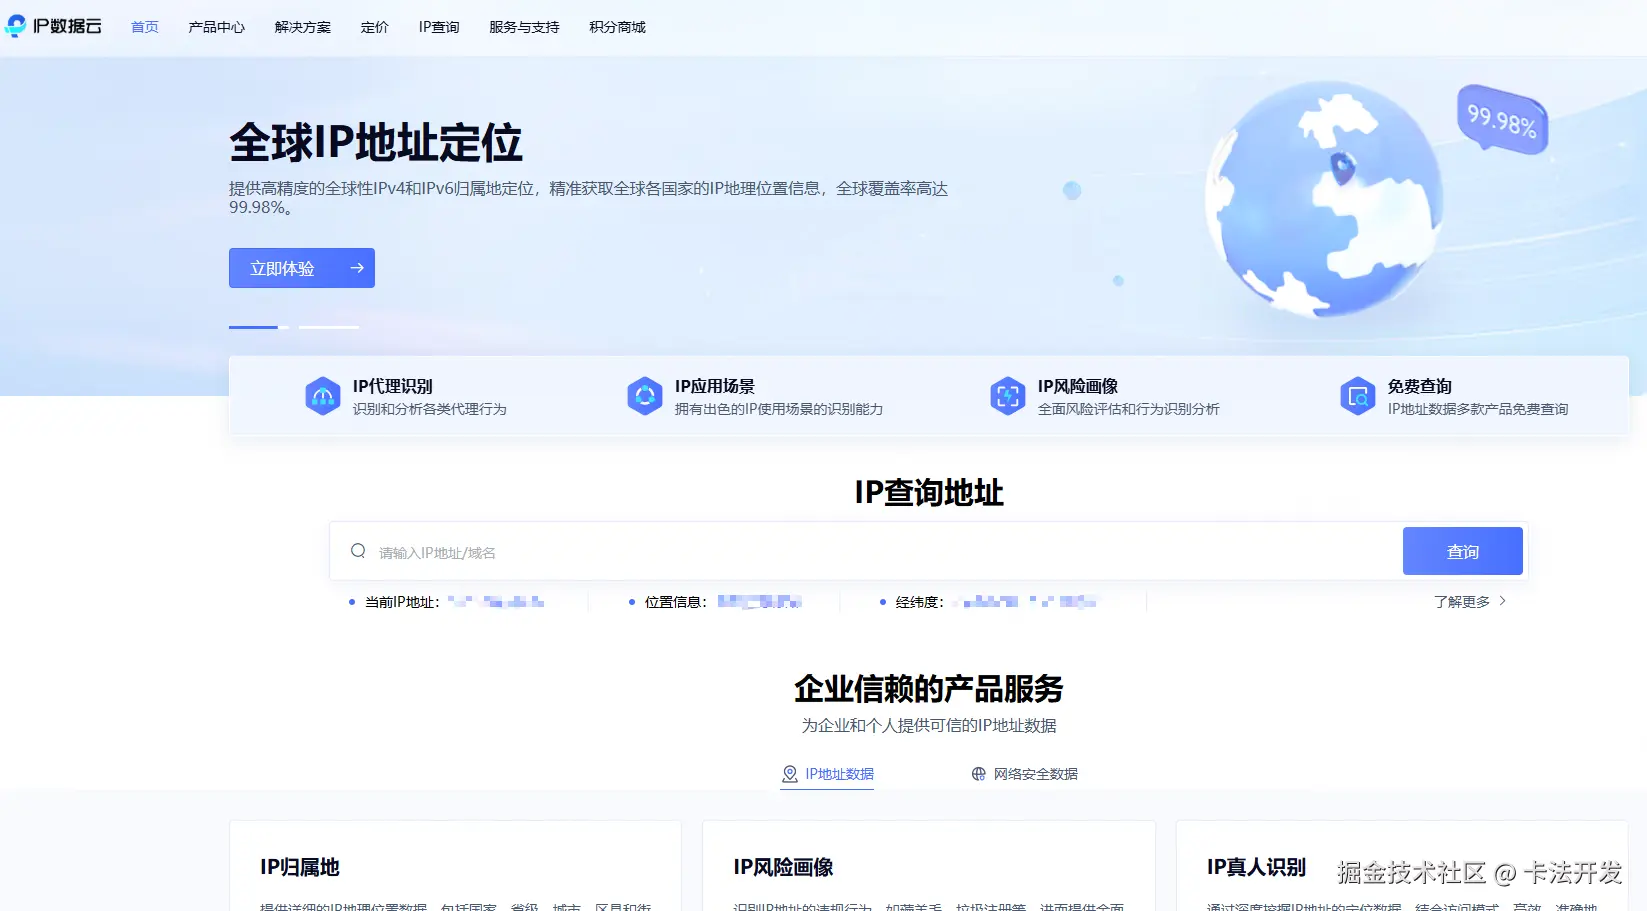Screen dimensions: 1647x911
Task: Go to 首页 in the navigation bar
Action: [145, 27]
